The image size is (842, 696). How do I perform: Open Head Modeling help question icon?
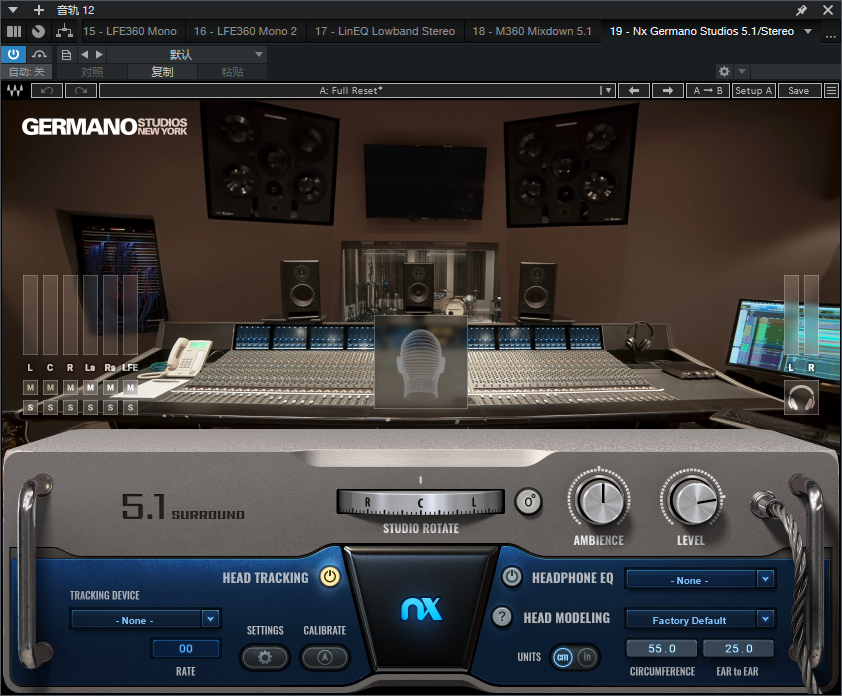pyautogui.click(x=502, y=617)
